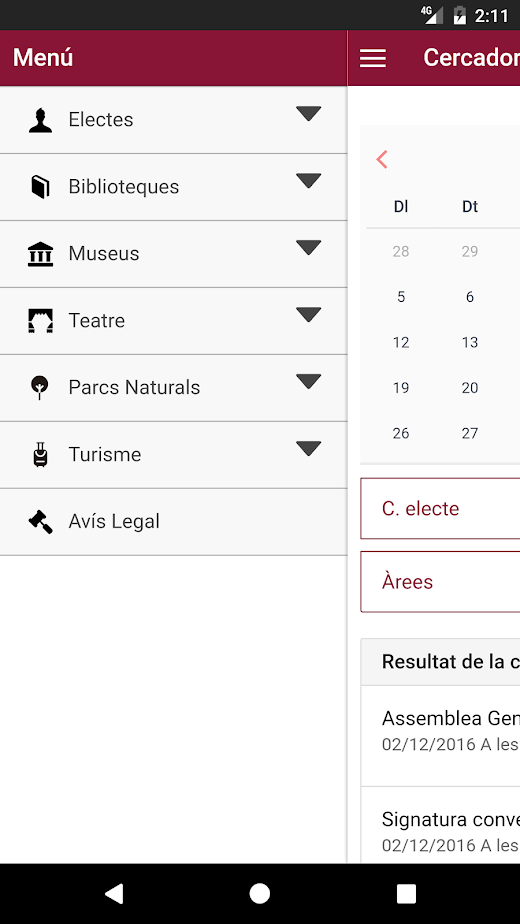Viewport: 520px width, 924px height.
Task: Expand the Museus dropdown arrow
Action: tap(308, 248)
